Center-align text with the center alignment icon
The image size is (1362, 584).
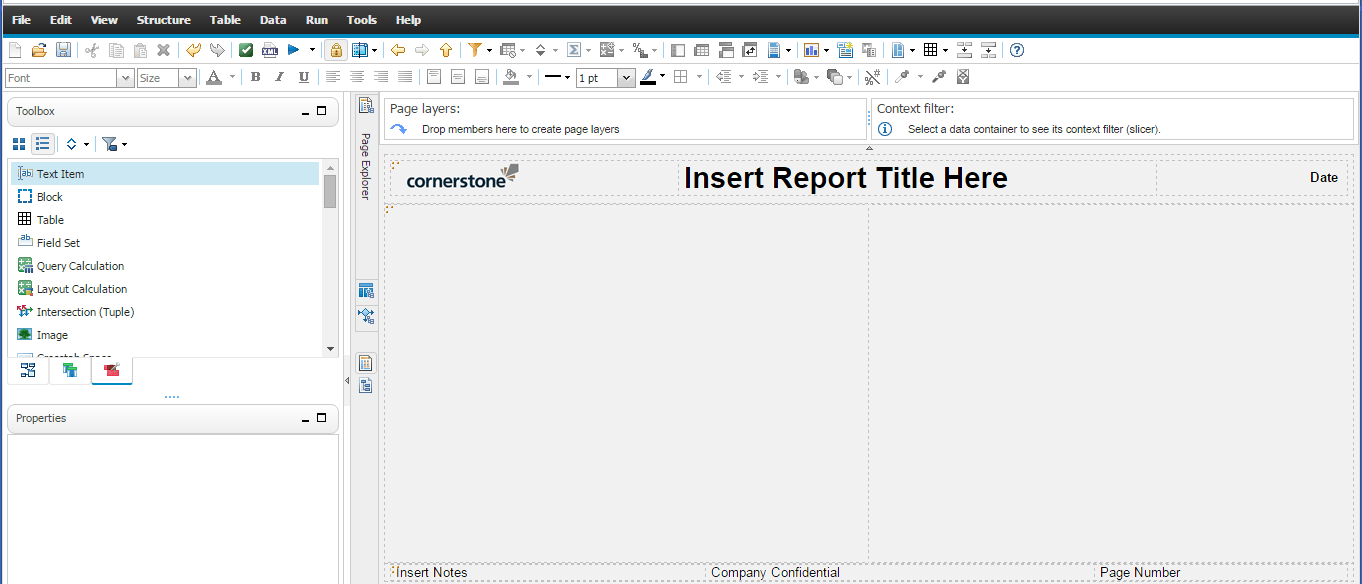pyautogui.click(x=357, y=77)
